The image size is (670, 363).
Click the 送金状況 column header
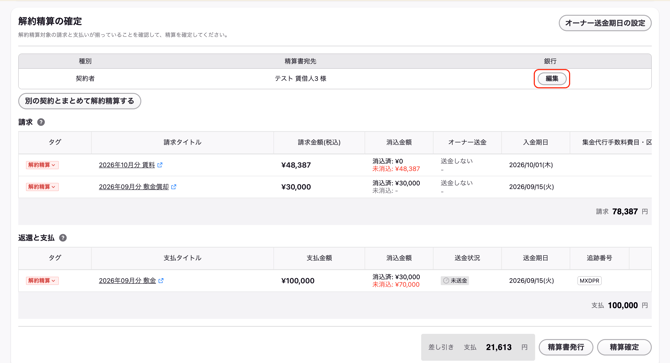(x=467, y=258)
